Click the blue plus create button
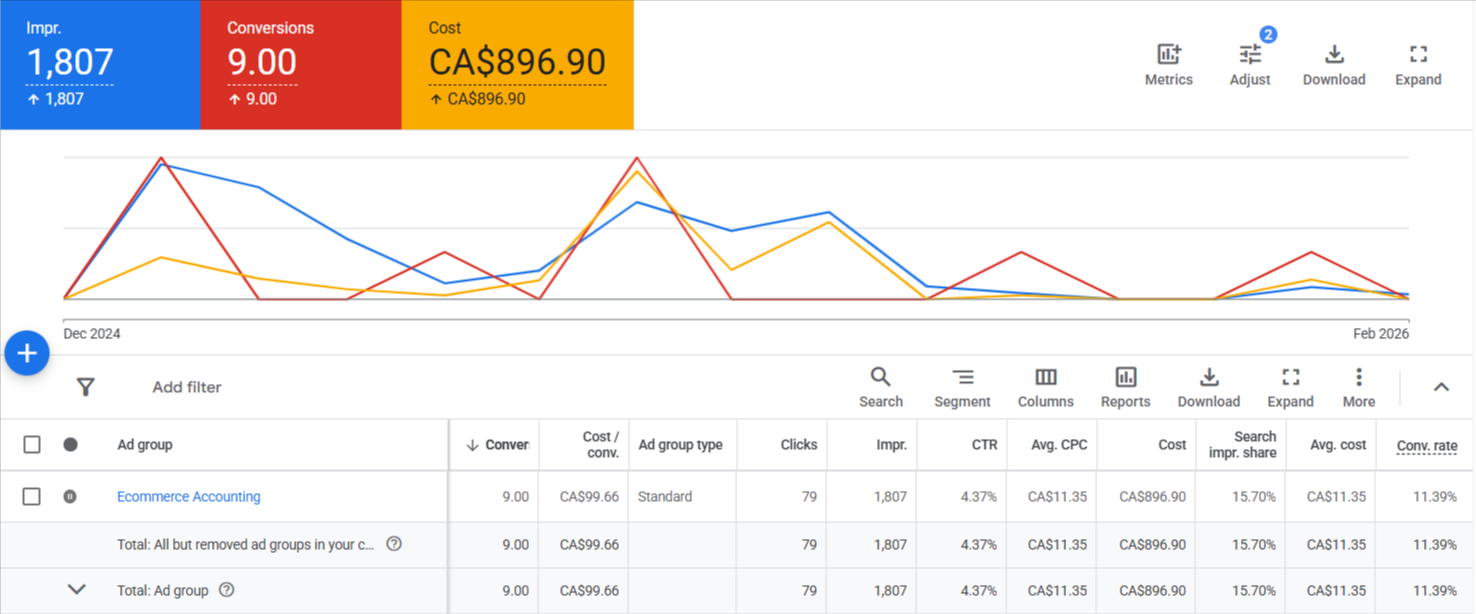Screen dimensions: 1476x614 coord(27,353)
